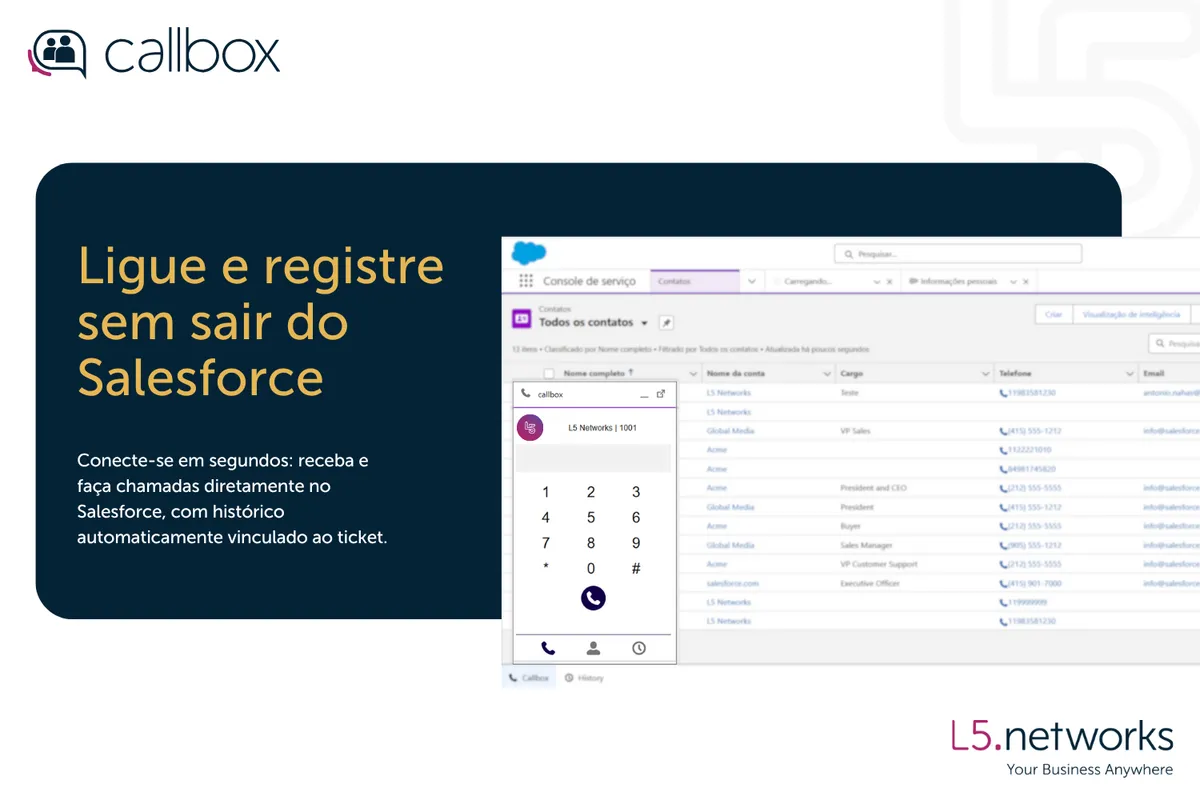The image size is (1200, 800).
Task: Expand the Informações pessoais tab chevron
Action: [1011, 282]
